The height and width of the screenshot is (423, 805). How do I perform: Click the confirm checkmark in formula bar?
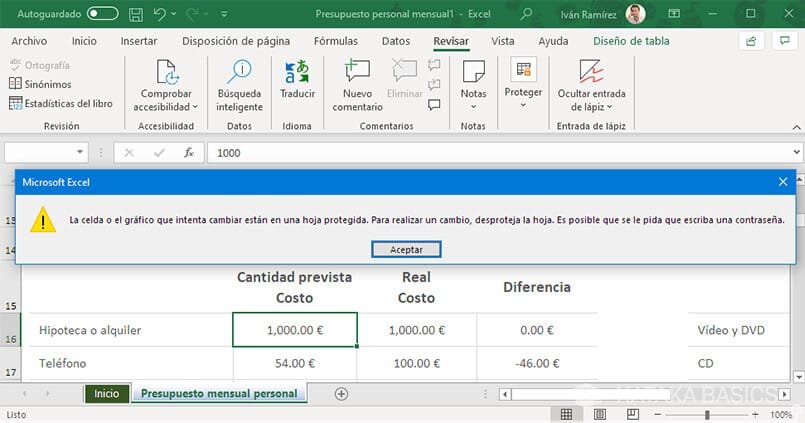point(159,152)
